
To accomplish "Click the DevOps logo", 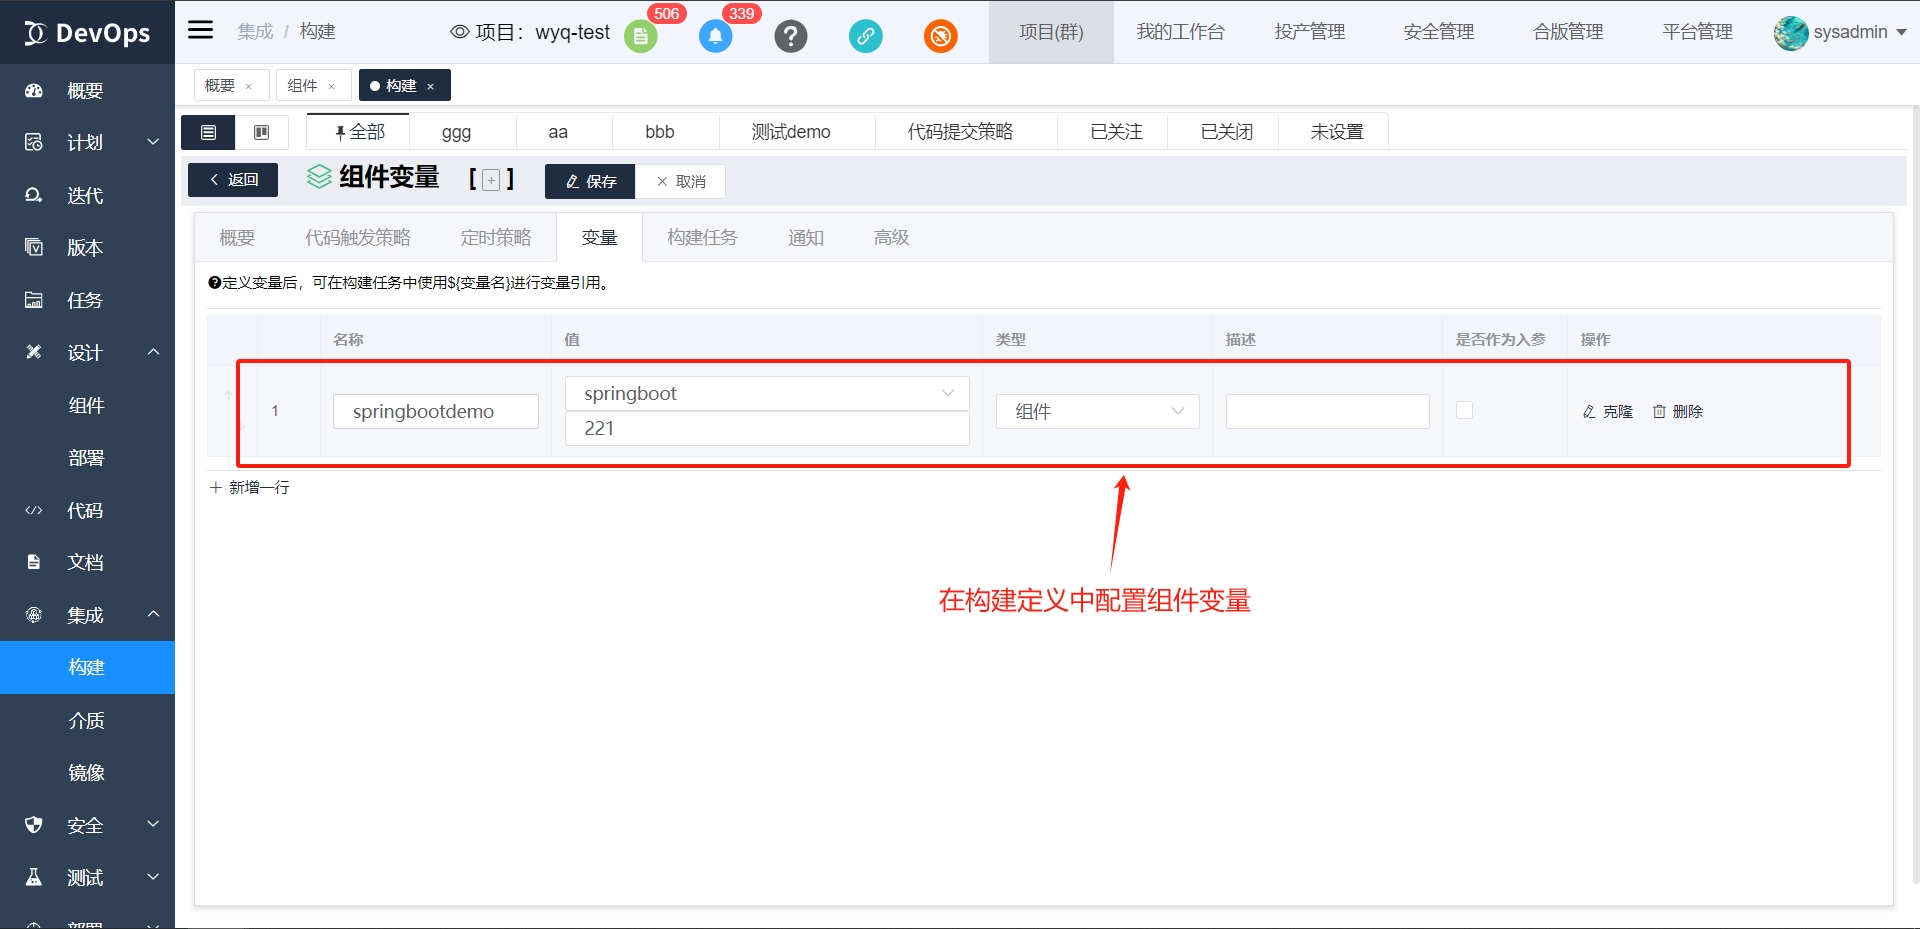I will (88, 33).
